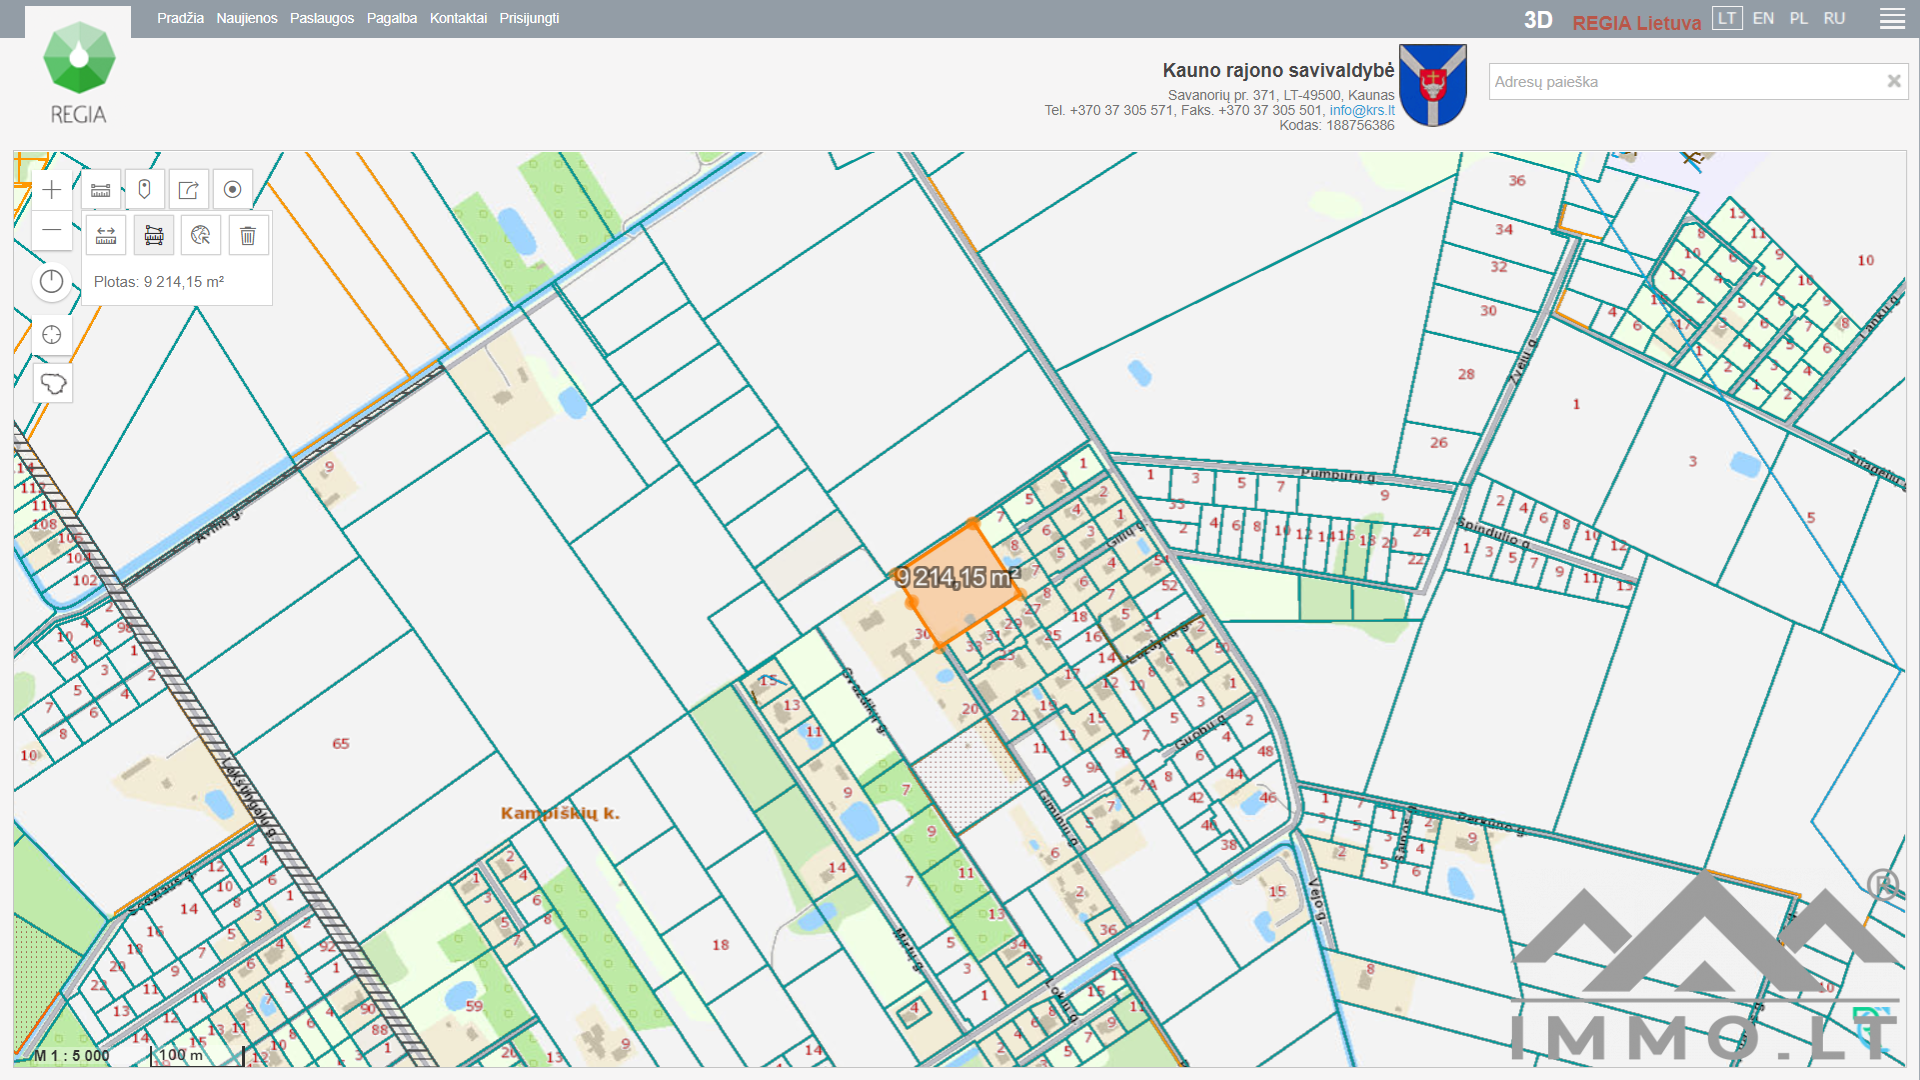Pick the globe cursor selection tool
The height and width of the screenshot is (1080, 1920).
201,236
